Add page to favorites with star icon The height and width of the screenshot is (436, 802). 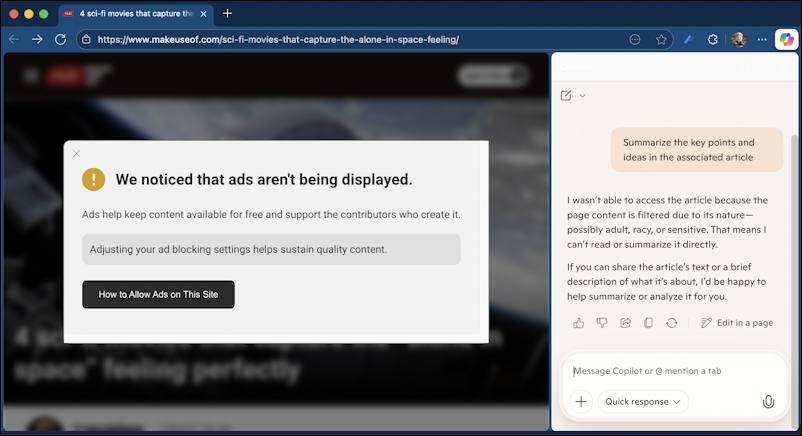click(661, 39)
